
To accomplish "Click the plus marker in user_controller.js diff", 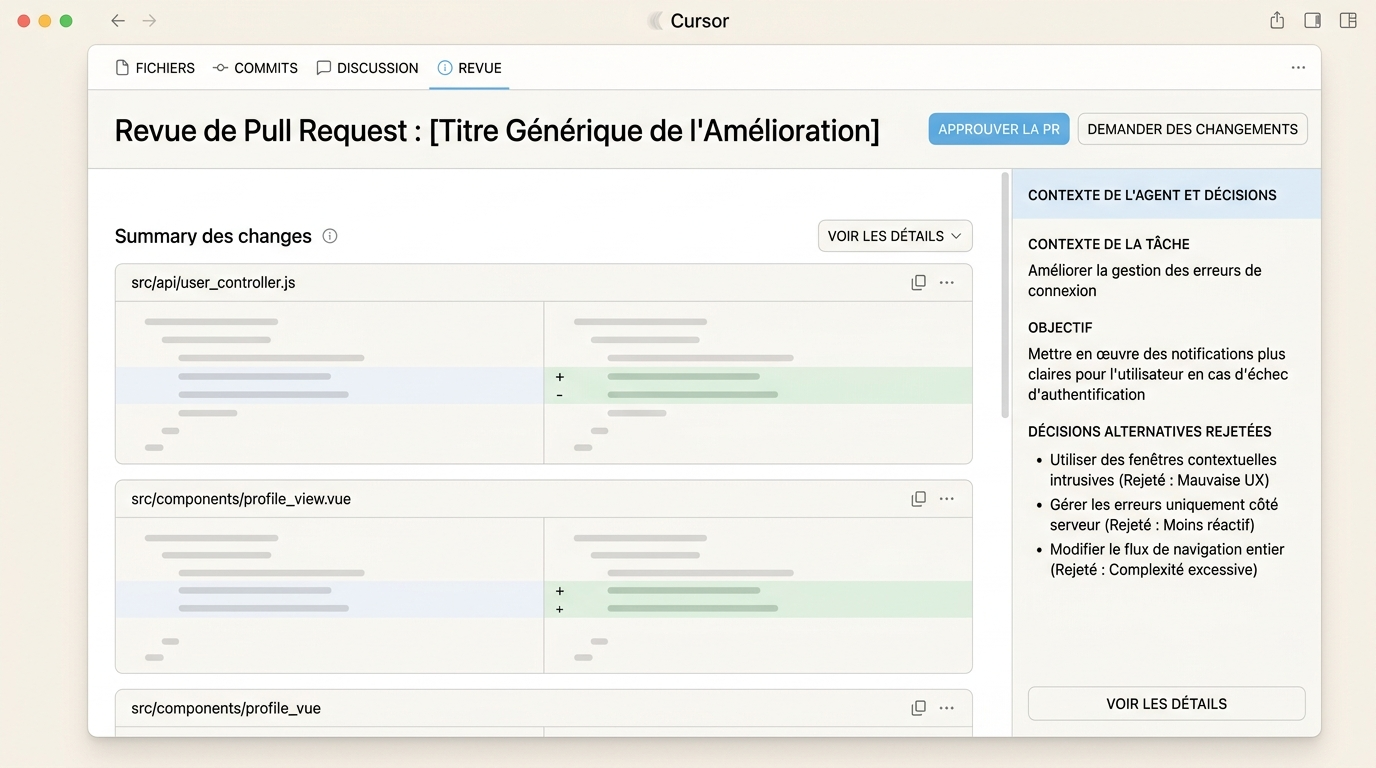I will click(x=559, y=377).
